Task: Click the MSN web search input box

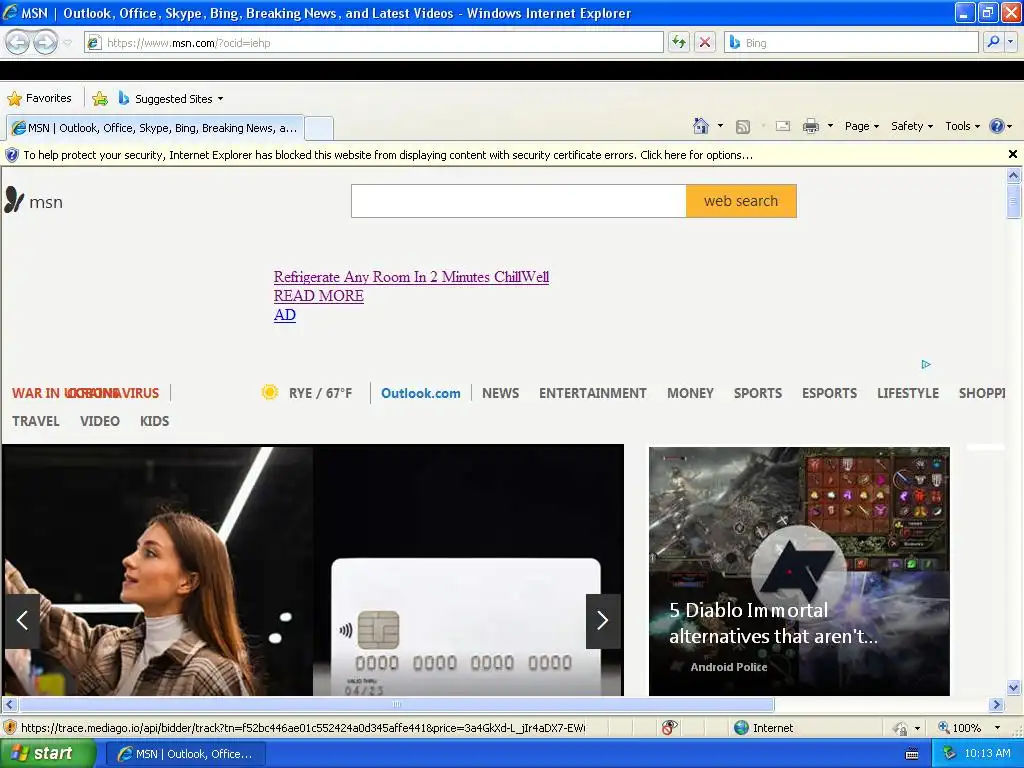Action: (519, 200)
